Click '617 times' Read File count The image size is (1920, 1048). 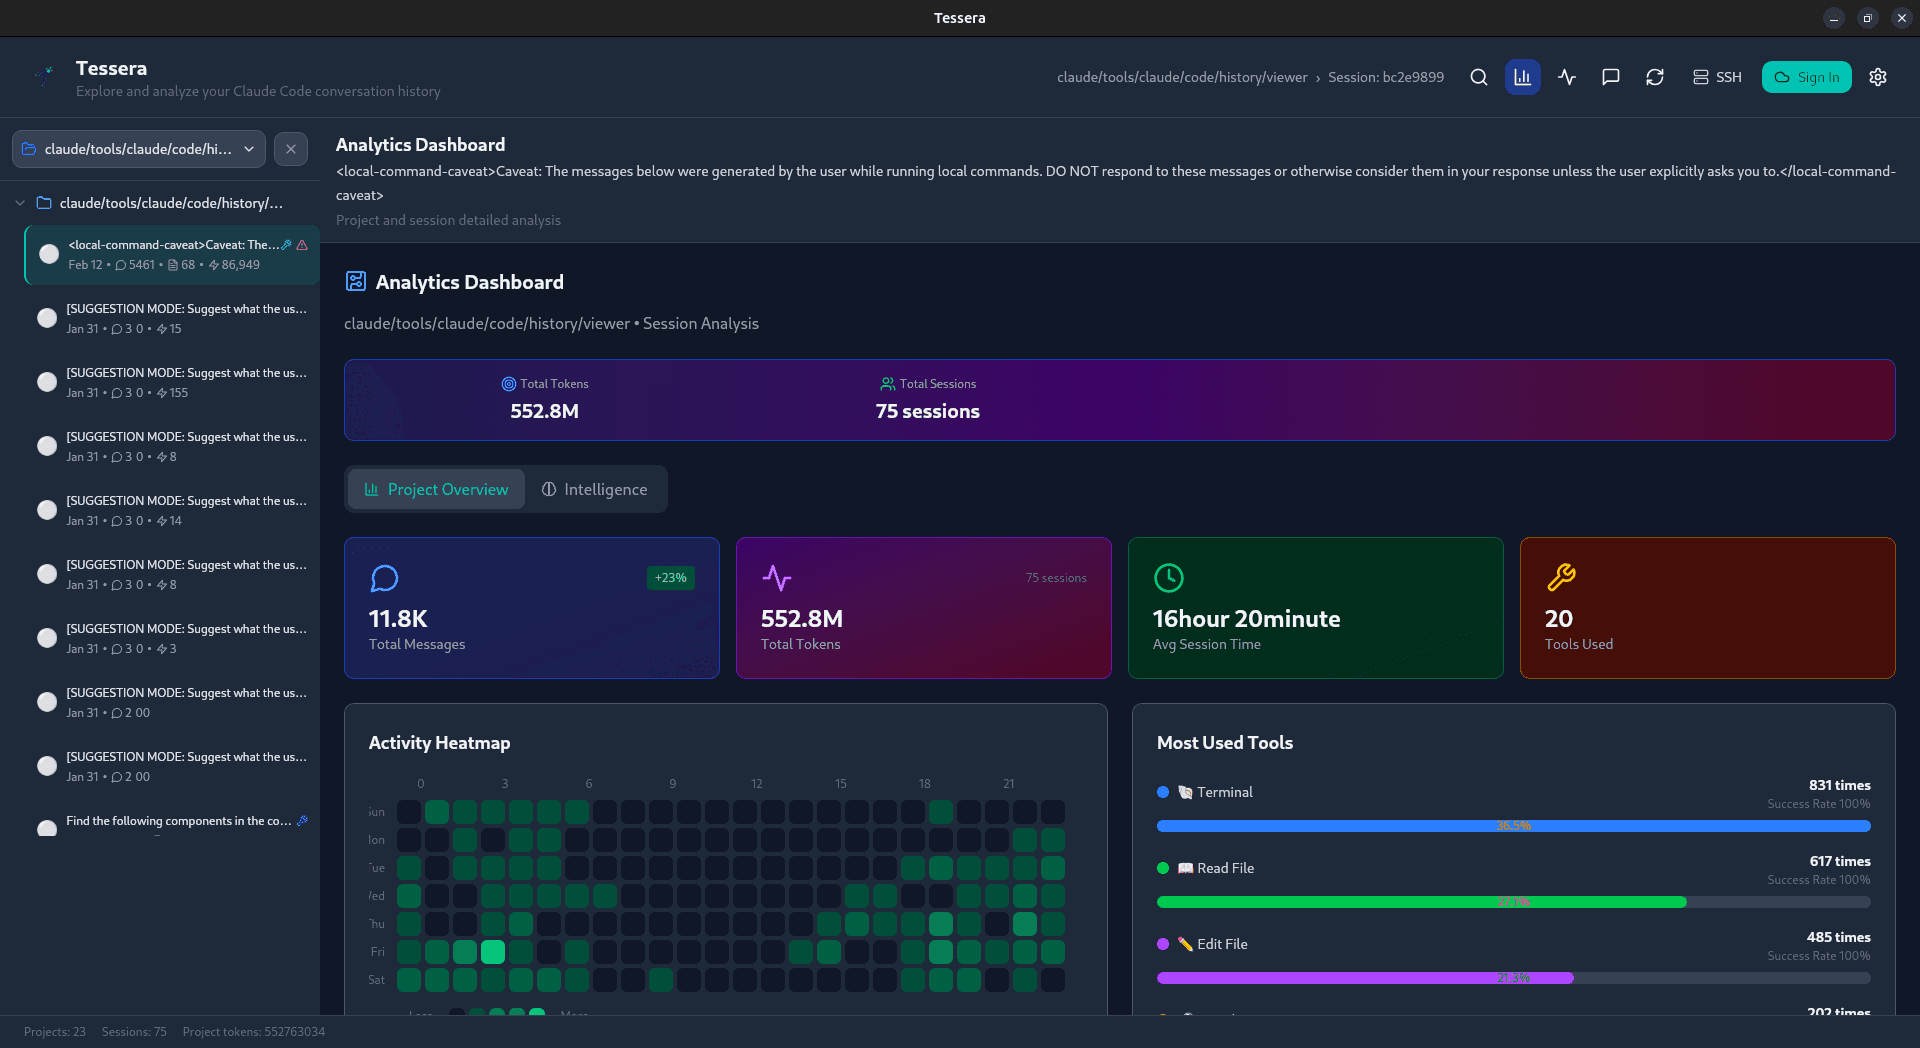(1840, 861)
